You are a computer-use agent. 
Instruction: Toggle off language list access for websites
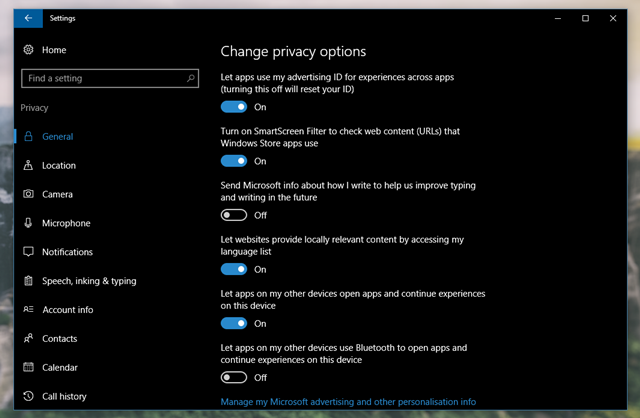pos(234,269)
